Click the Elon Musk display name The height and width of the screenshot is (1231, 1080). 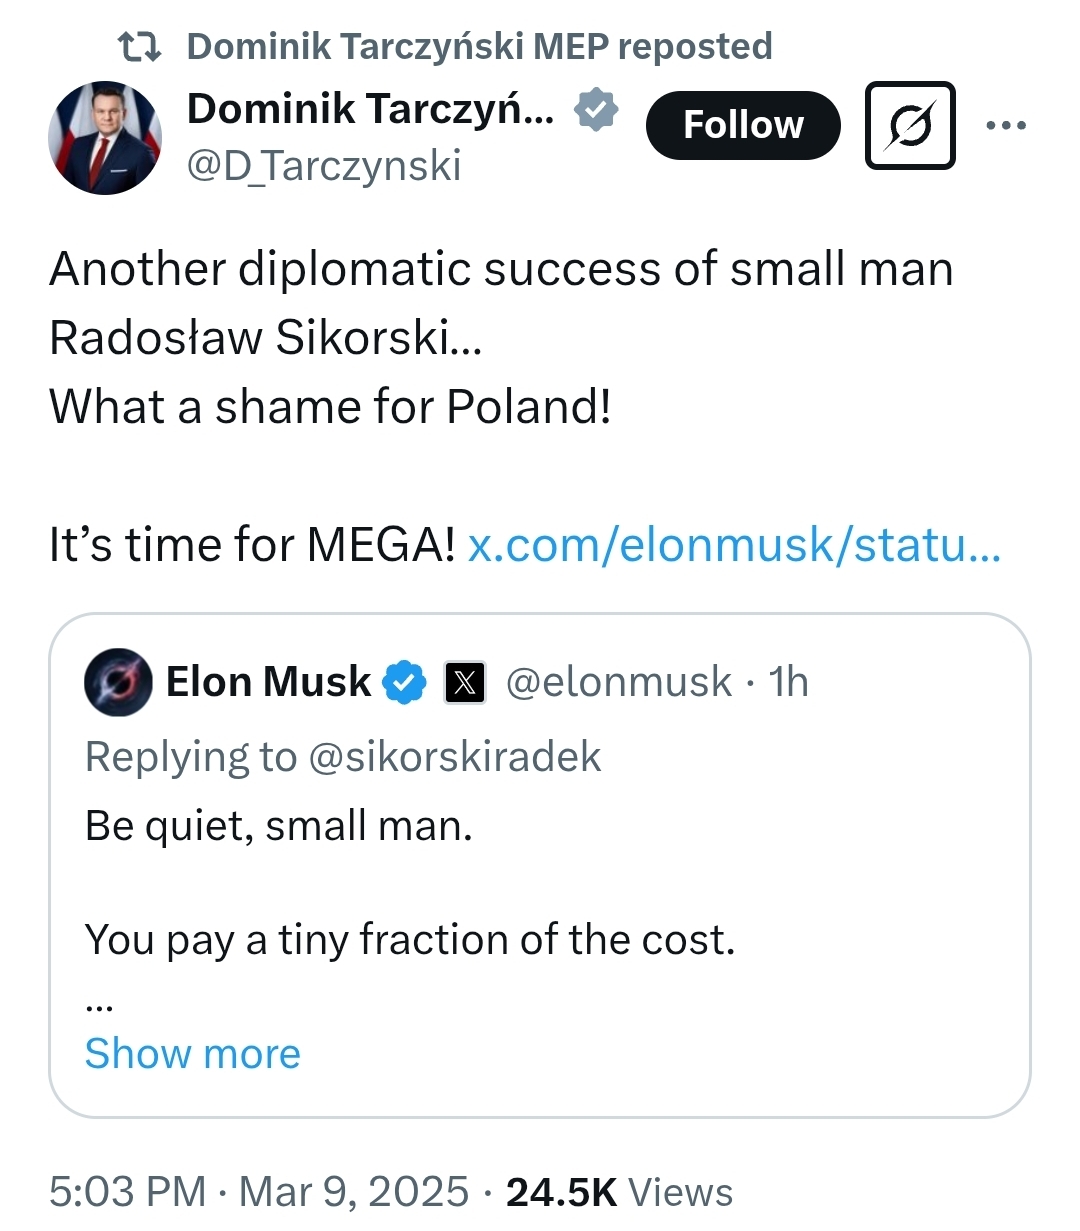[x=268, y=683]
